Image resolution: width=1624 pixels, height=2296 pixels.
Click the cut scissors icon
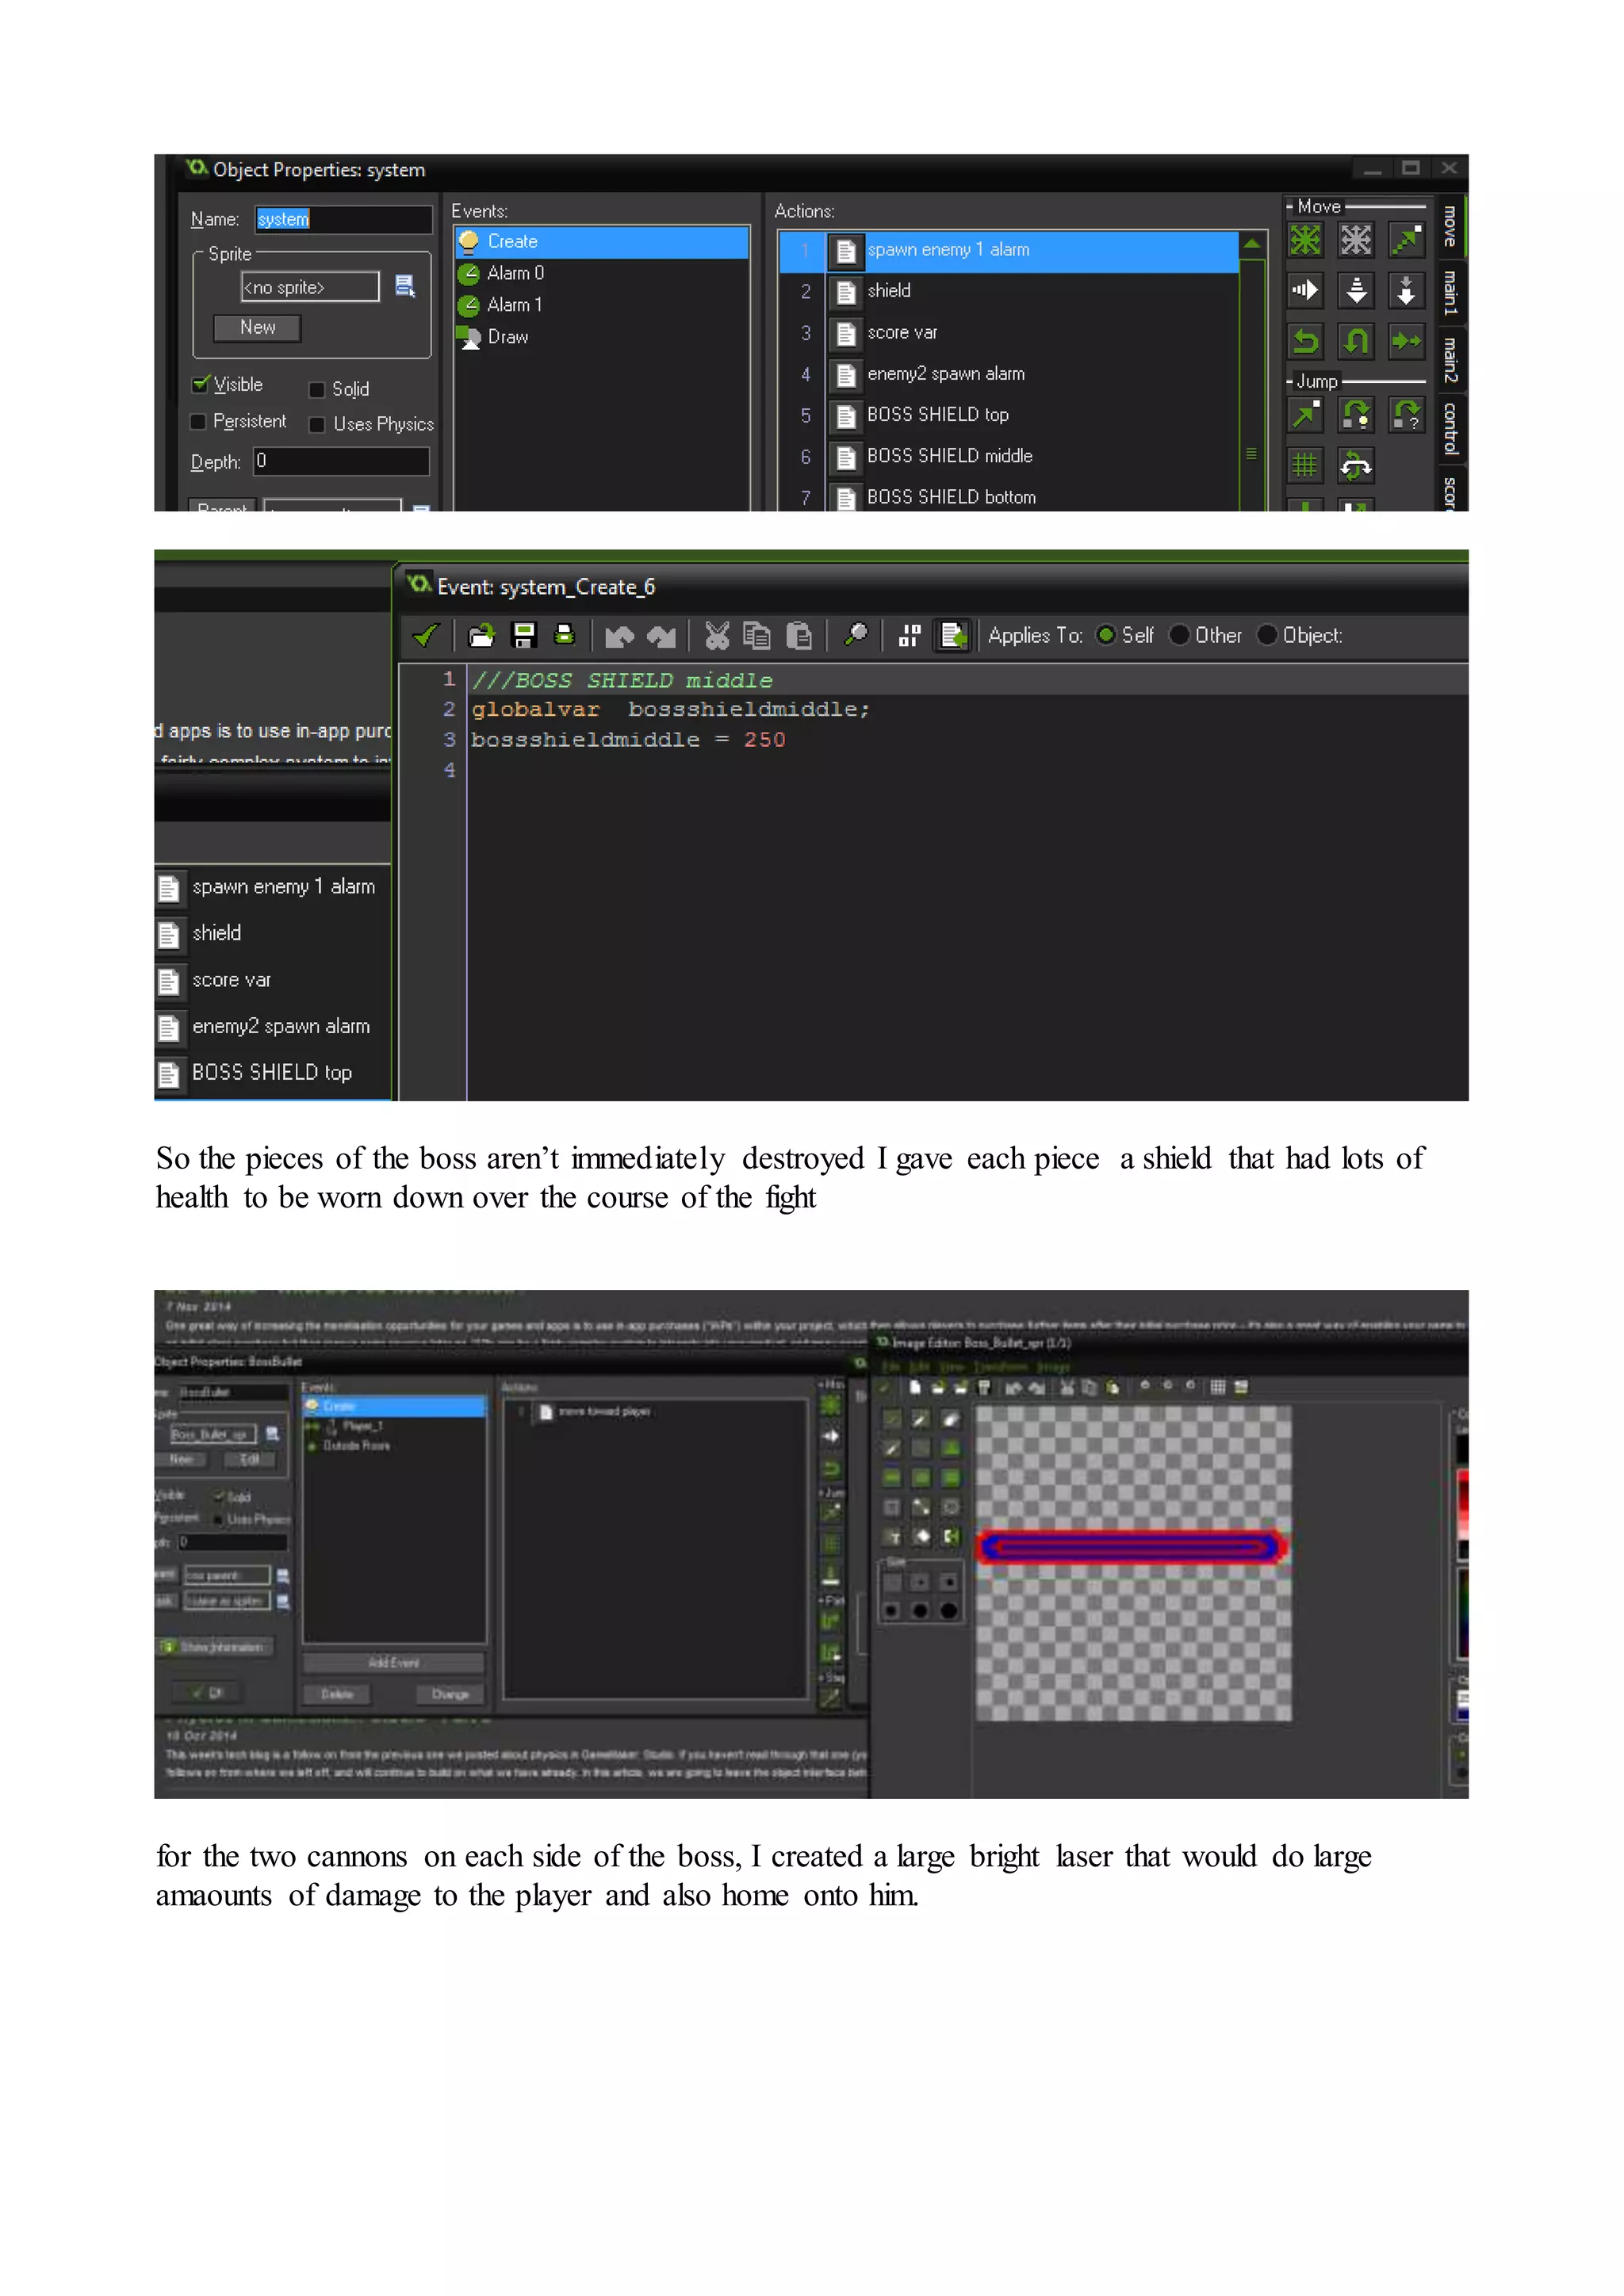(x=717, y=635)
